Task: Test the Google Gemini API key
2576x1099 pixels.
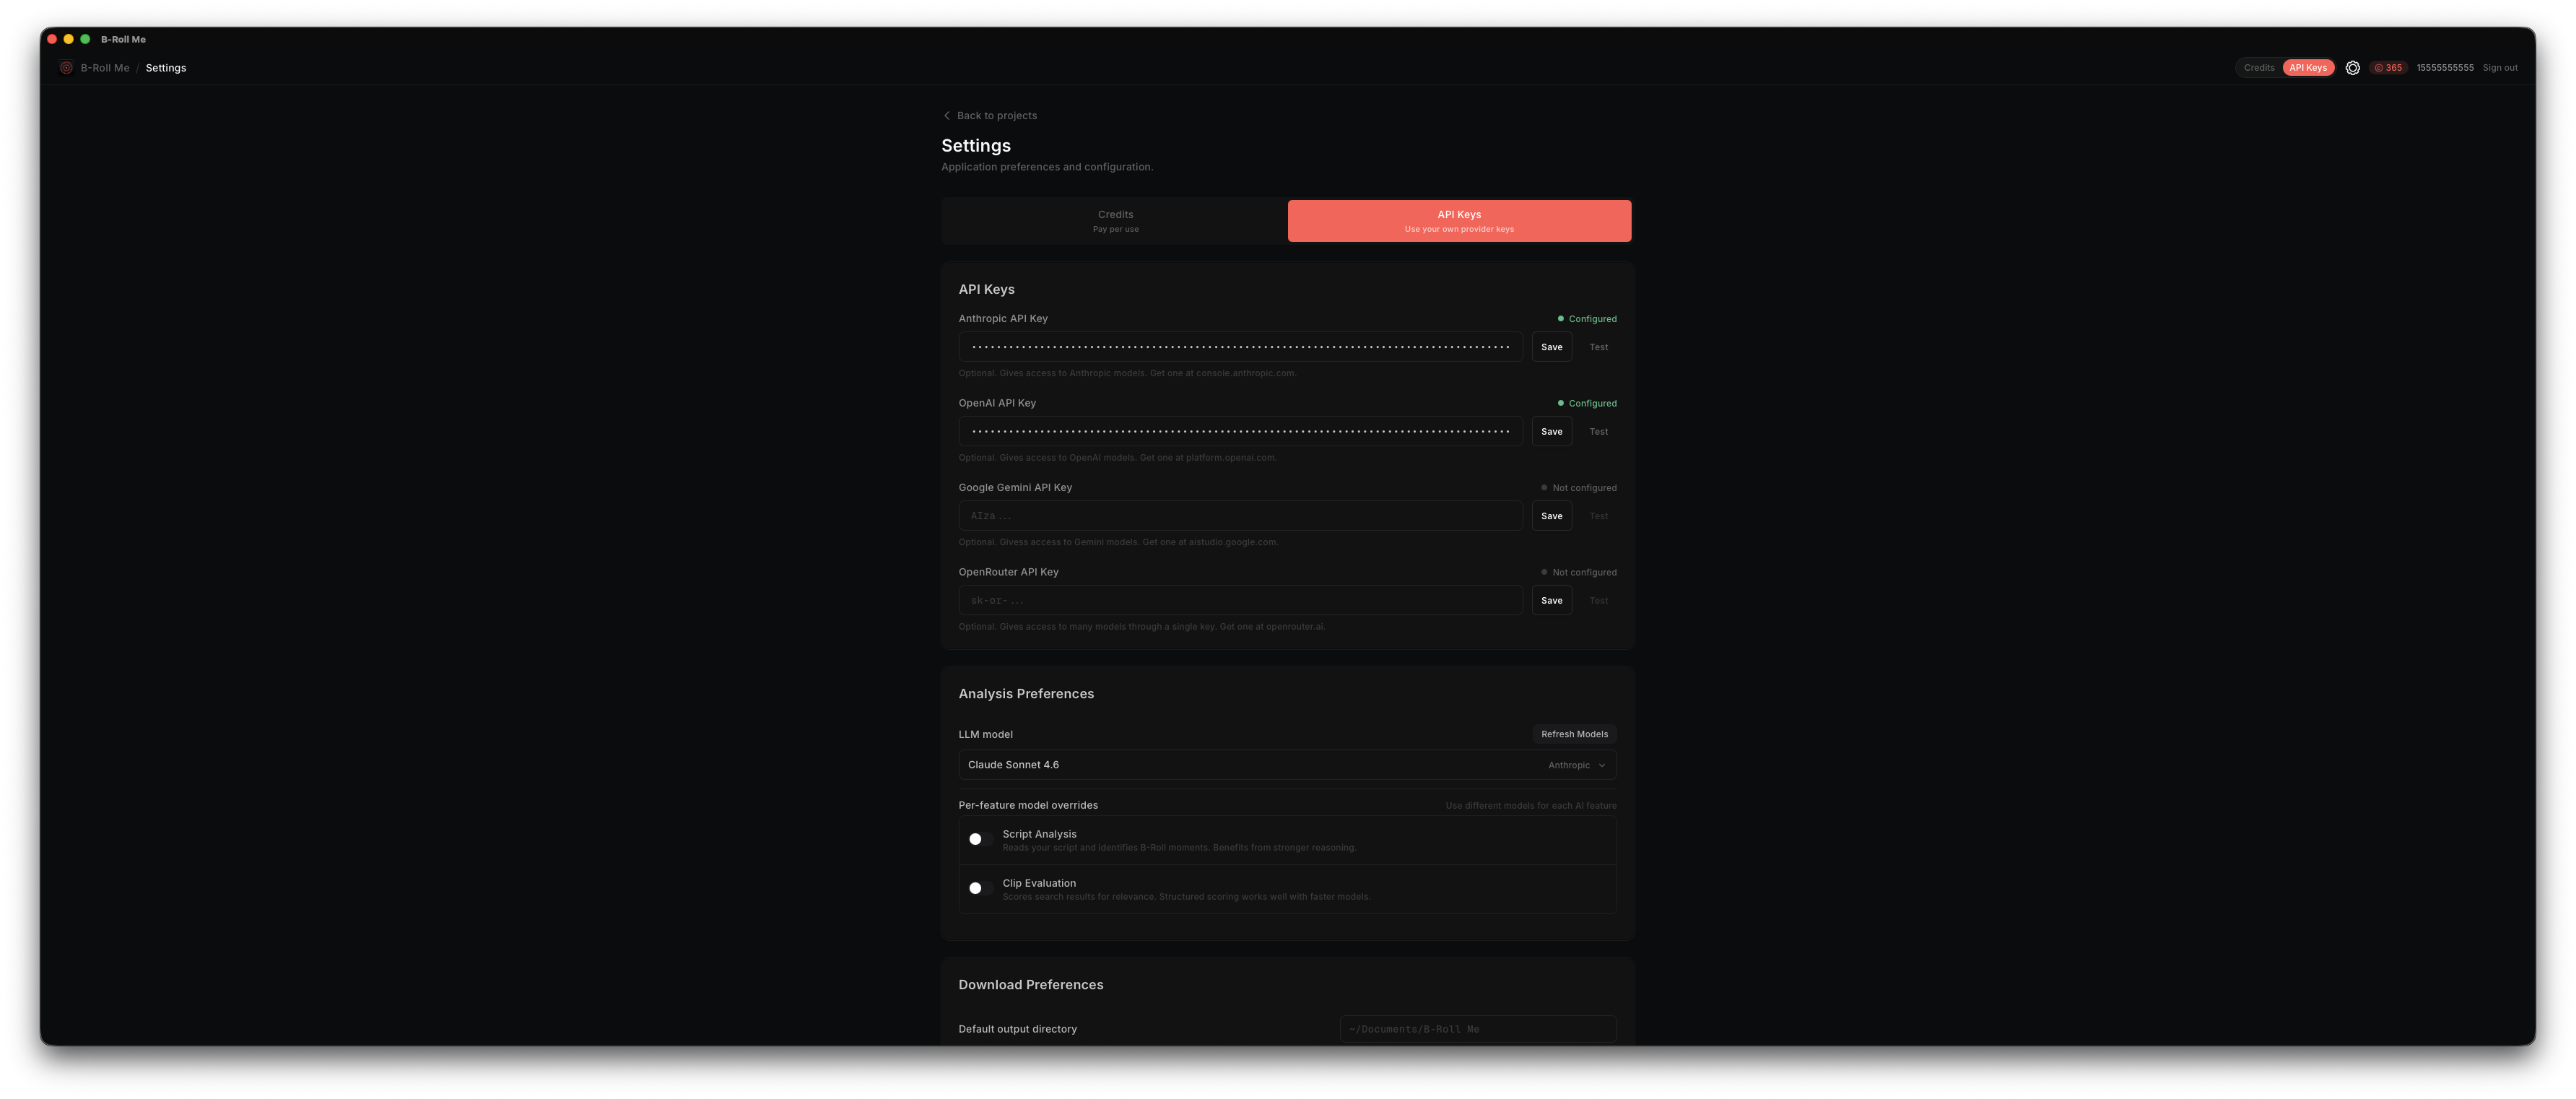Action: [1598, 516]
